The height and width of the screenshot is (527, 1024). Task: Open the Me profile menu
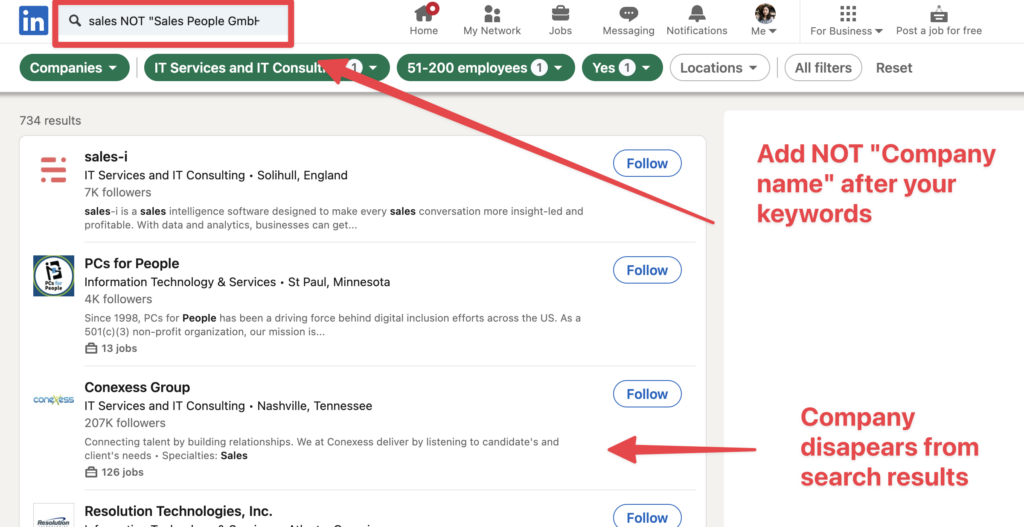[x=763, y=20]
